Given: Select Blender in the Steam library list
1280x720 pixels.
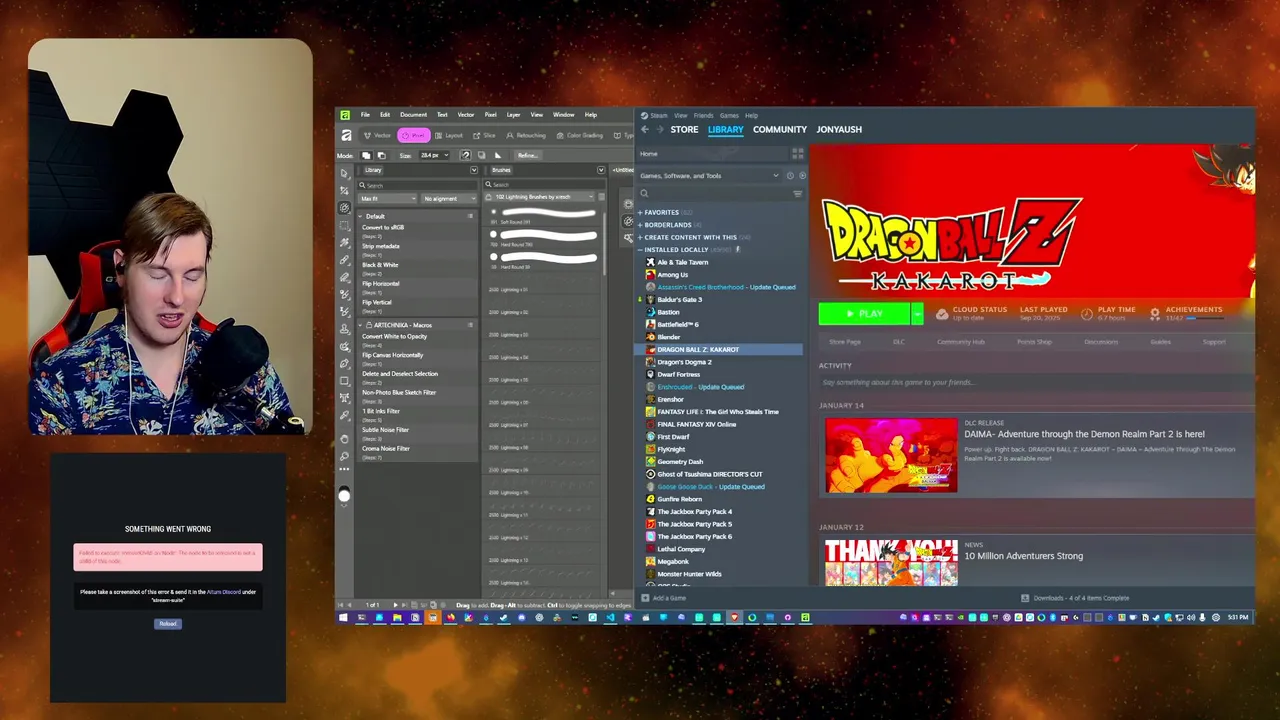Looking at the screenshot, I should coord(669,337).
